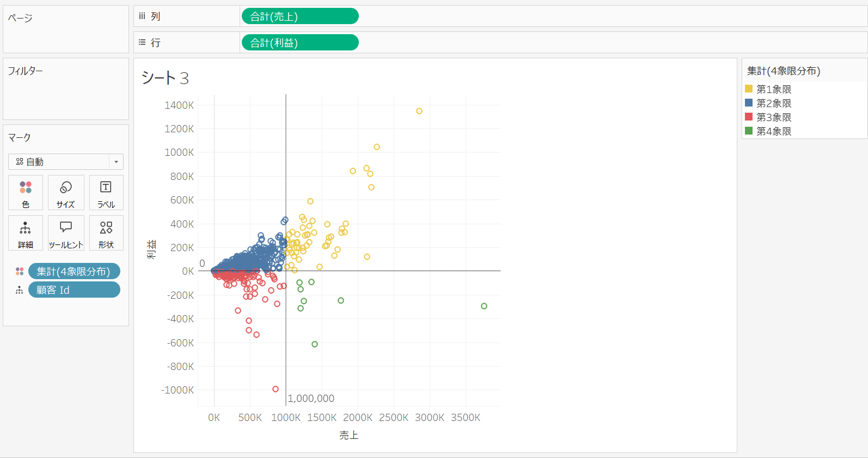Click the 集計(4象限分布) legend header
The height and width of the screenshot is (458, 868).
[783, 71]
